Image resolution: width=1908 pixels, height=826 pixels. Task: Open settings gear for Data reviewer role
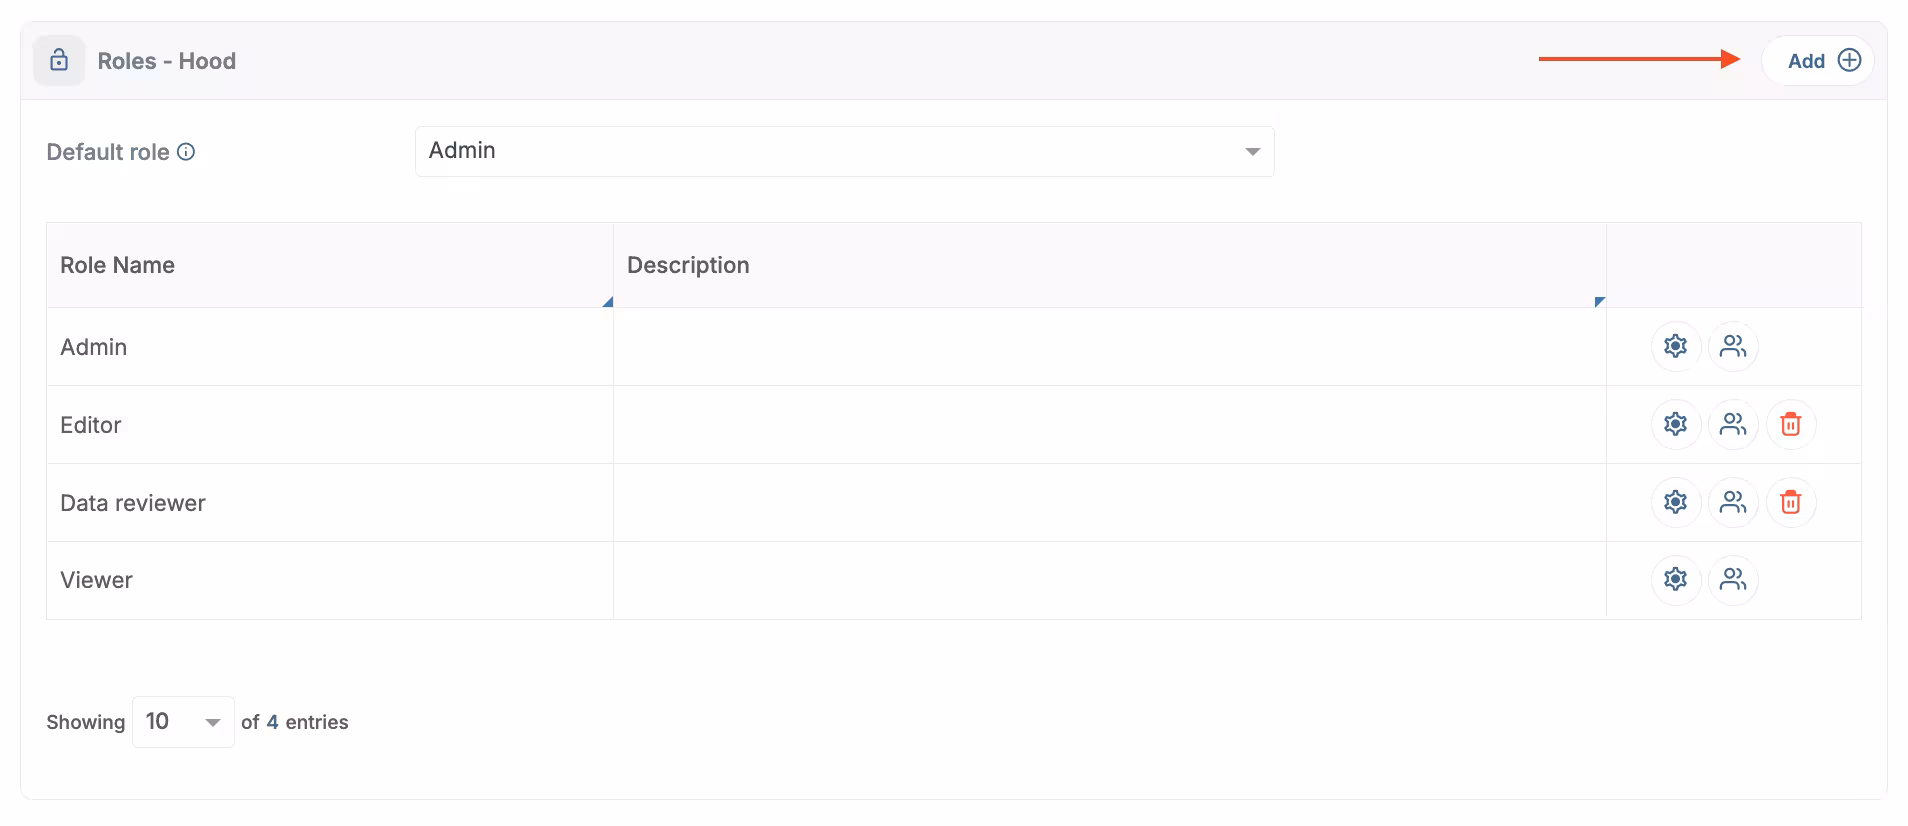pyautogui.click(x=1675, y=502)
